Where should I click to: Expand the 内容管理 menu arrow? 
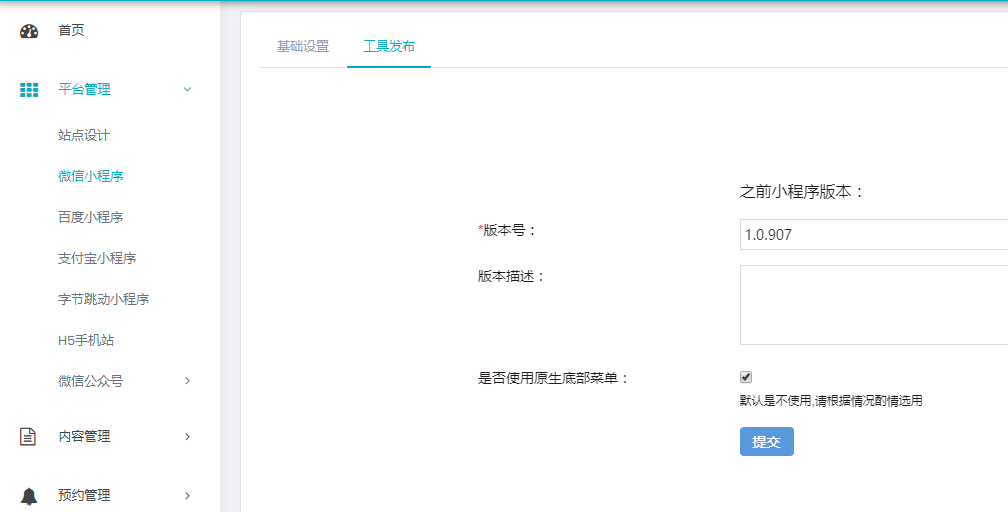point(187,437)
